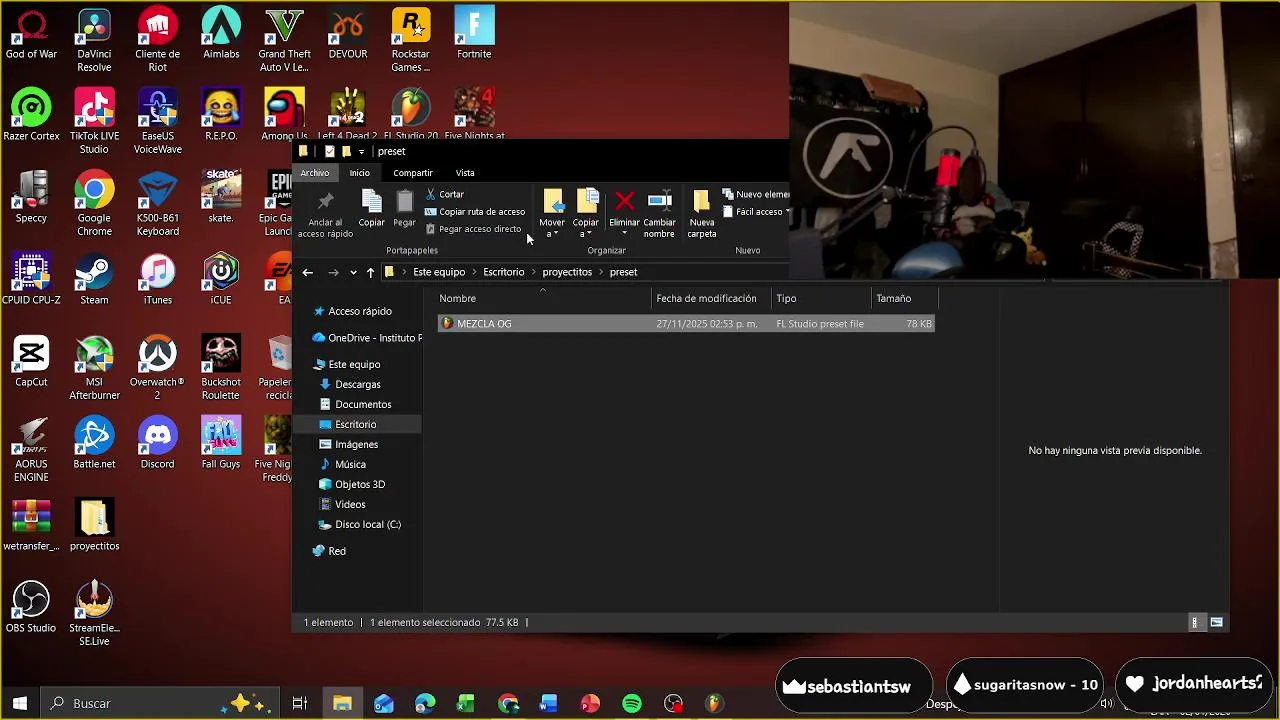Go up one folder level arrow
Viewport: 1280px width, 720px height.
click(x=370, y=272)
